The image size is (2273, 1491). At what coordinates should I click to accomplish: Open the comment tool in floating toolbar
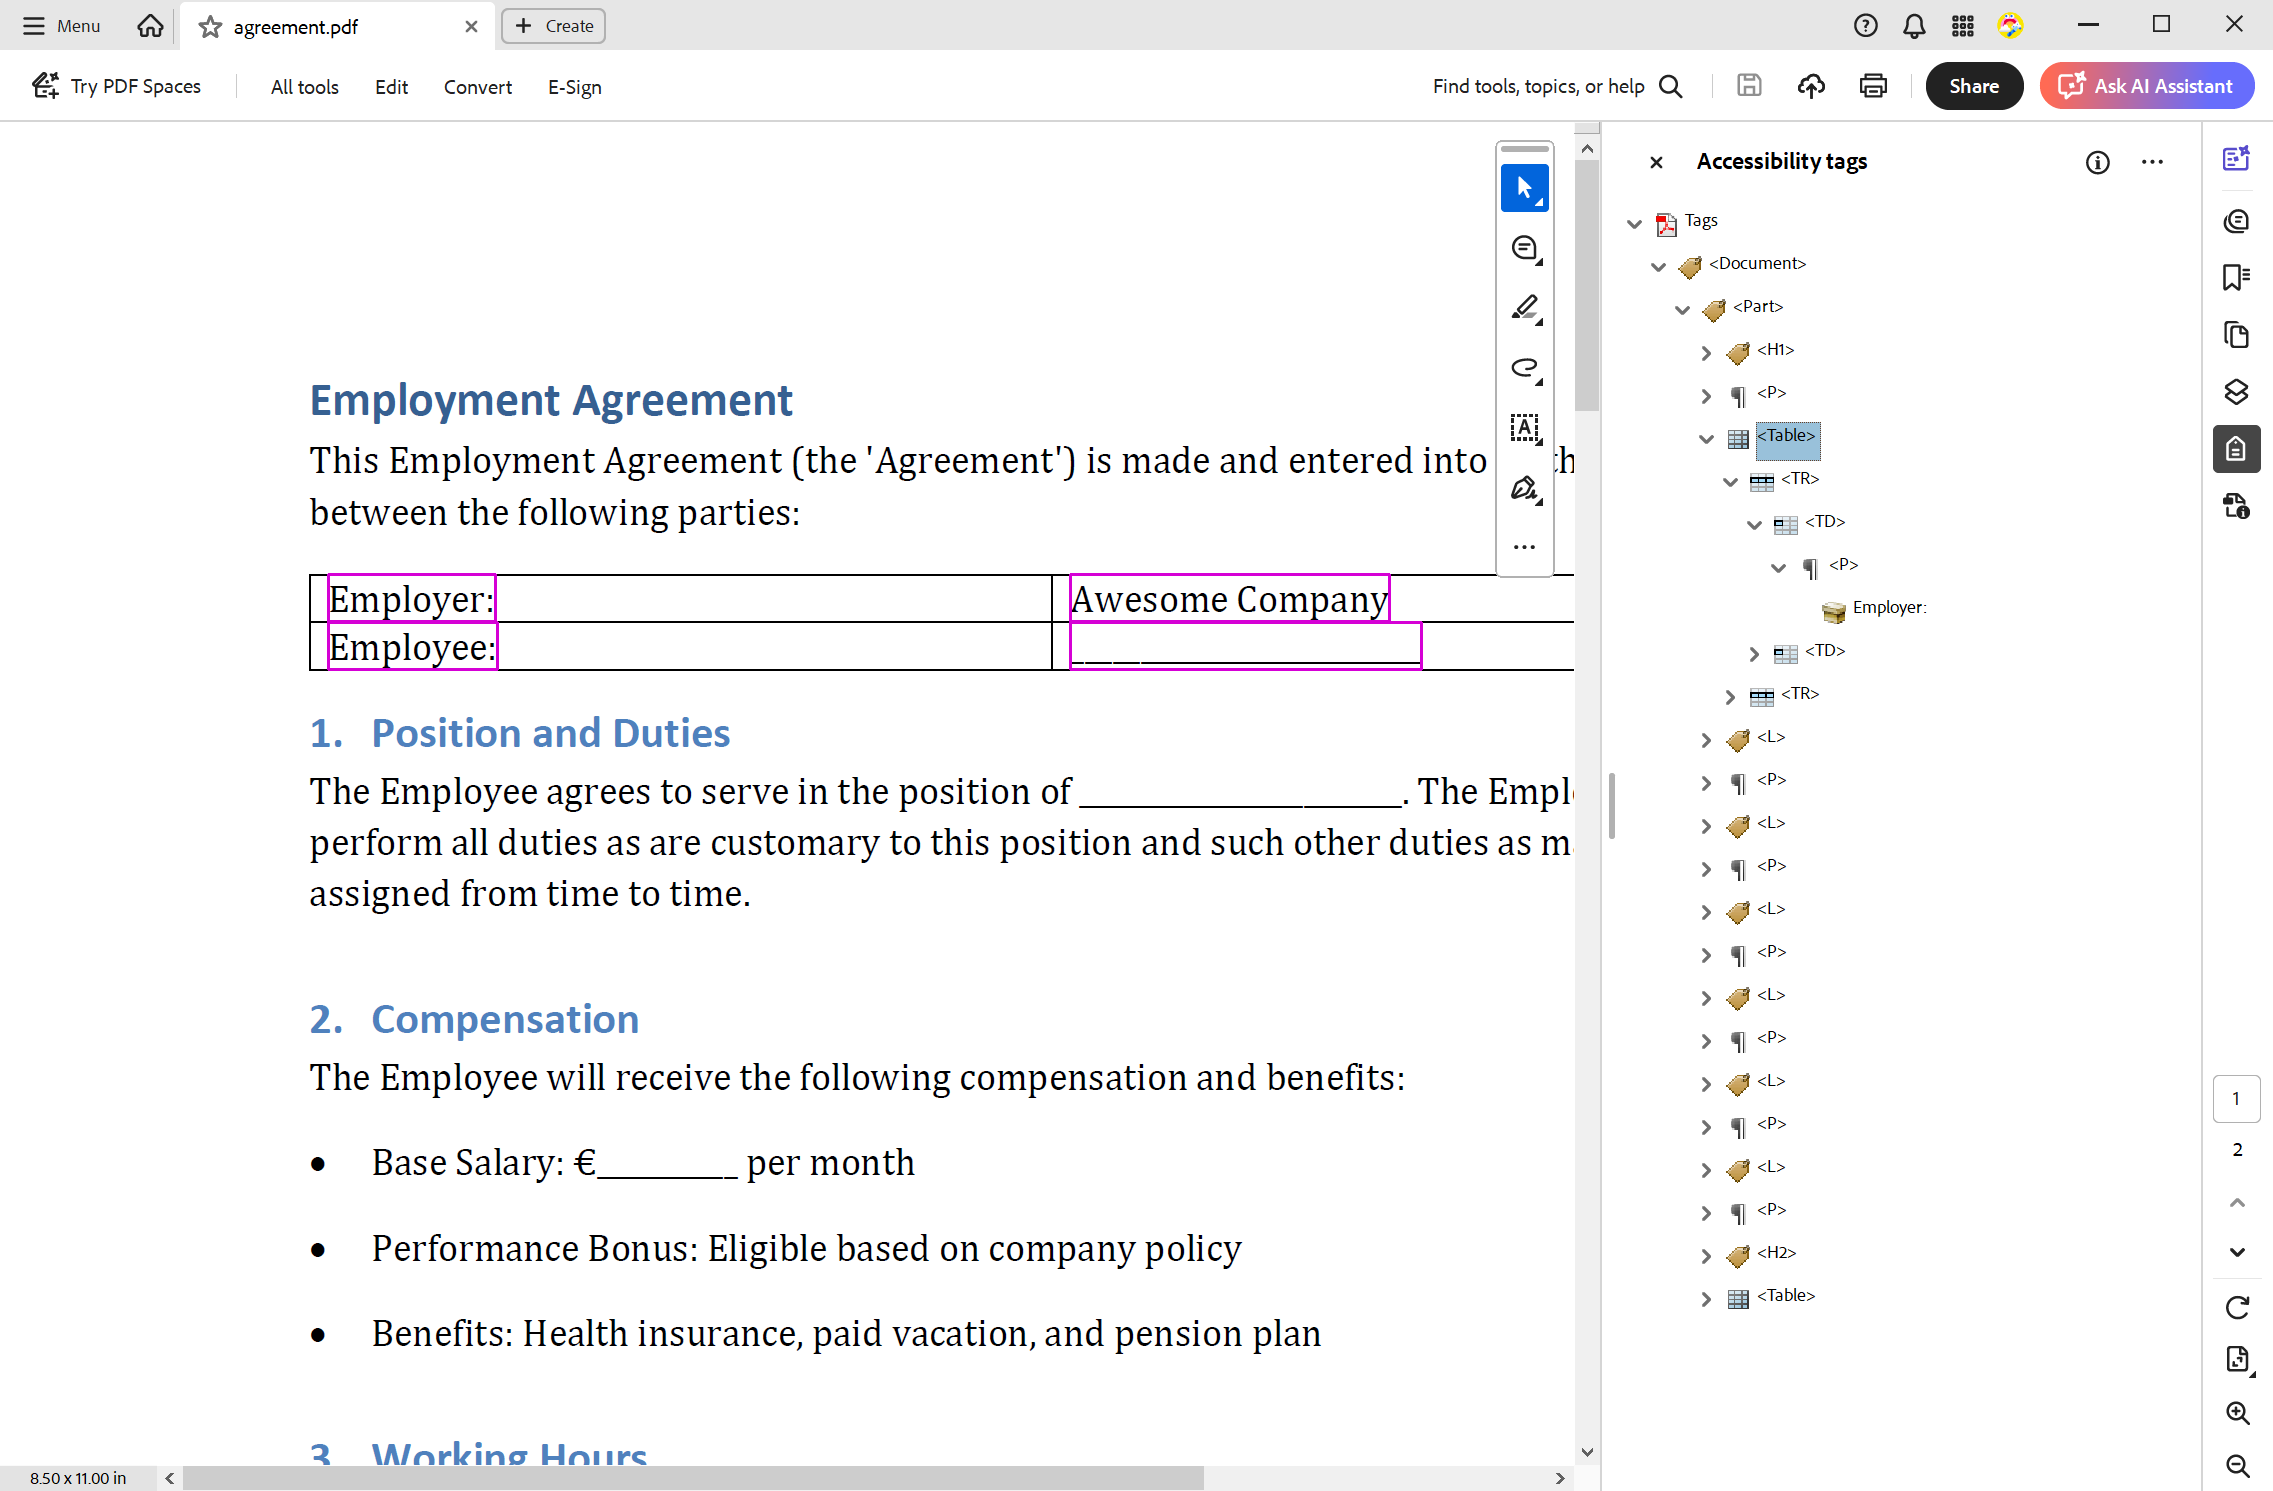click(1523, 248)
